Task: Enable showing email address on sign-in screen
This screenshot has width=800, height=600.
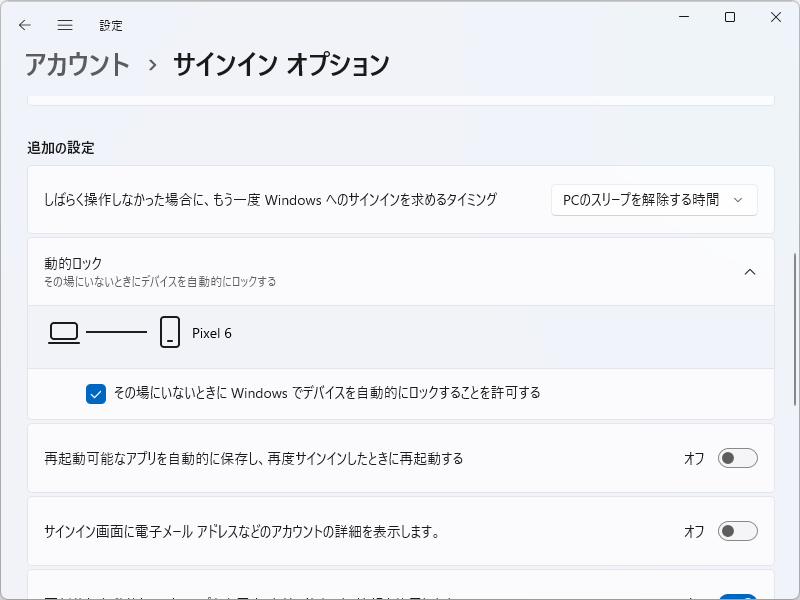Action: [737, 533]
